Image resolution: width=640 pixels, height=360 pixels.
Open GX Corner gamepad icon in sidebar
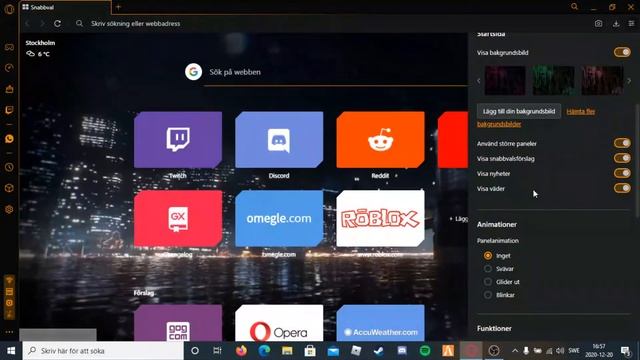pyautogui.click(x=9, y=47)
